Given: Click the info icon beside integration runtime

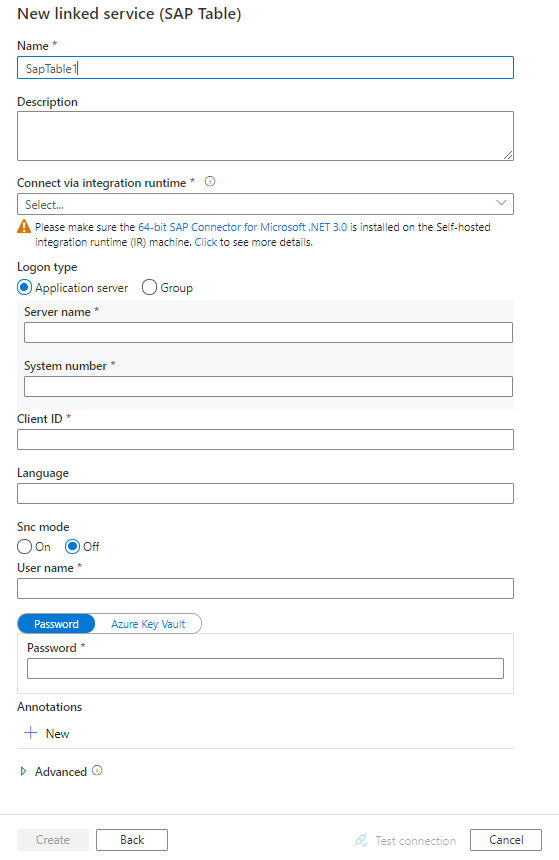Looking at the screenshot, I should tap(210, 182).
